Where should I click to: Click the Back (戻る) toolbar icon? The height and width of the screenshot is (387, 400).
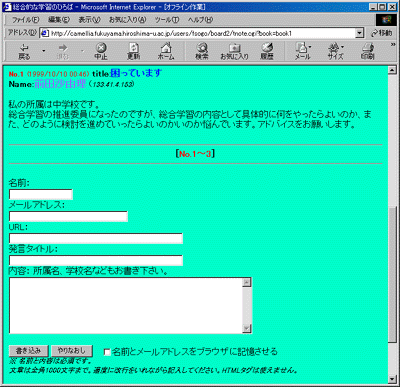[24, 51]
